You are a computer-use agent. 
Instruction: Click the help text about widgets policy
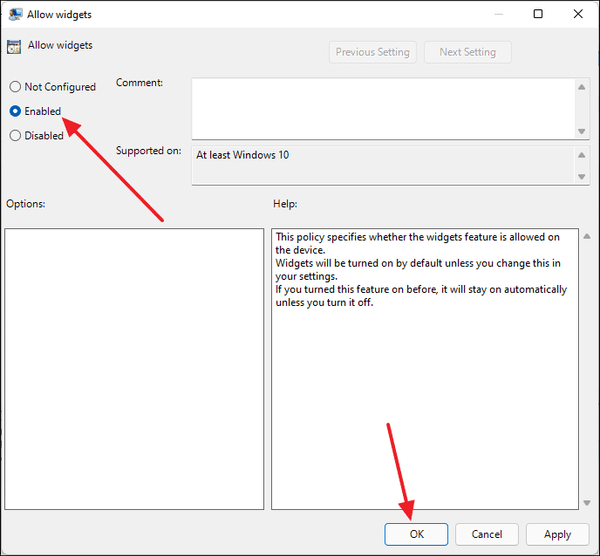pyautogui.click(x=421, y=269)
